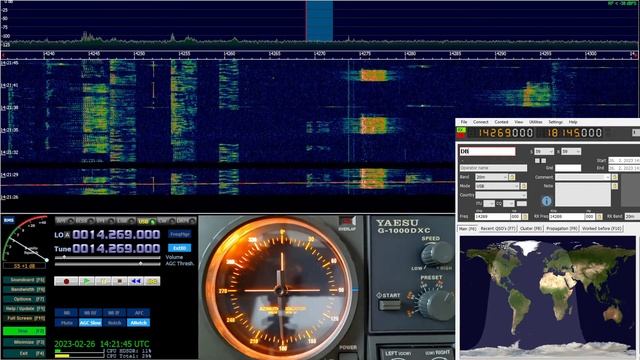
Task: Open the Connect menu
Action: tap(480, 122)
